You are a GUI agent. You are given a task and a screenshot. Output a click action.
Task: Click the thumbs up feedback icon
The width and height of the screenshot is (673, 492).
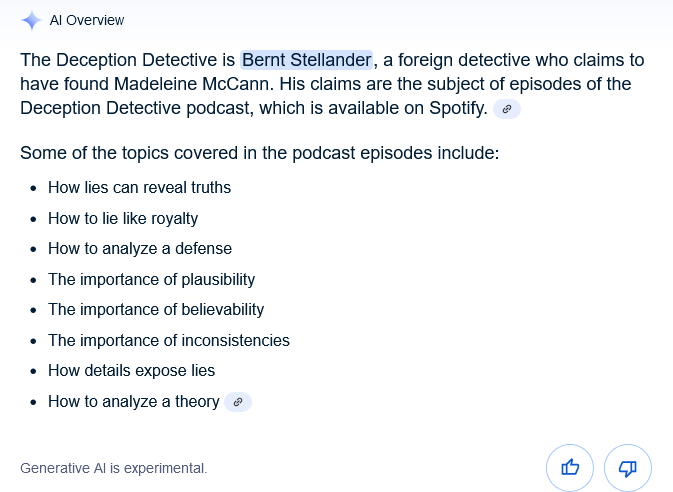tap(570, 468)
